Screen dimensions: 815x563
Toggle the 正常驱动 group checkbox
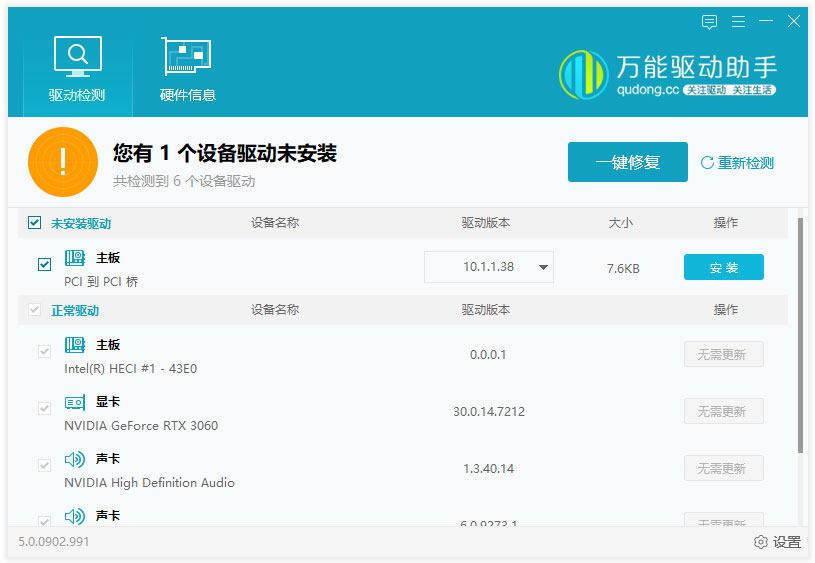[34, 310]
